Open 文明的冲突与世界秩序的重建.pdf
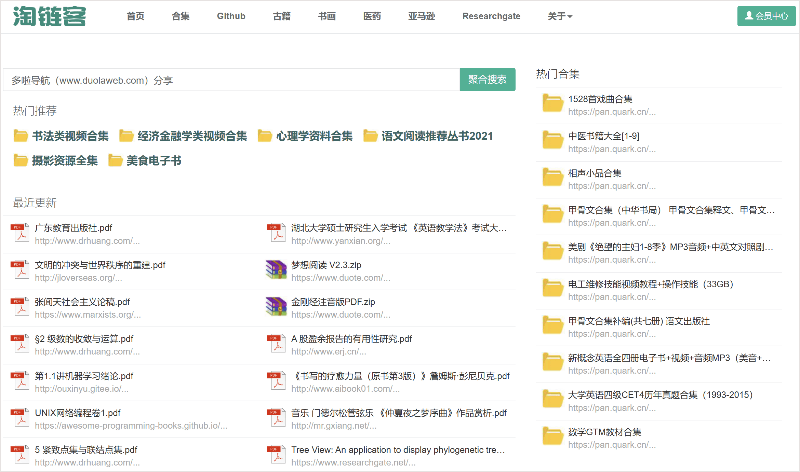This screenshot has width=800, height=472. (x=100, y=265)
